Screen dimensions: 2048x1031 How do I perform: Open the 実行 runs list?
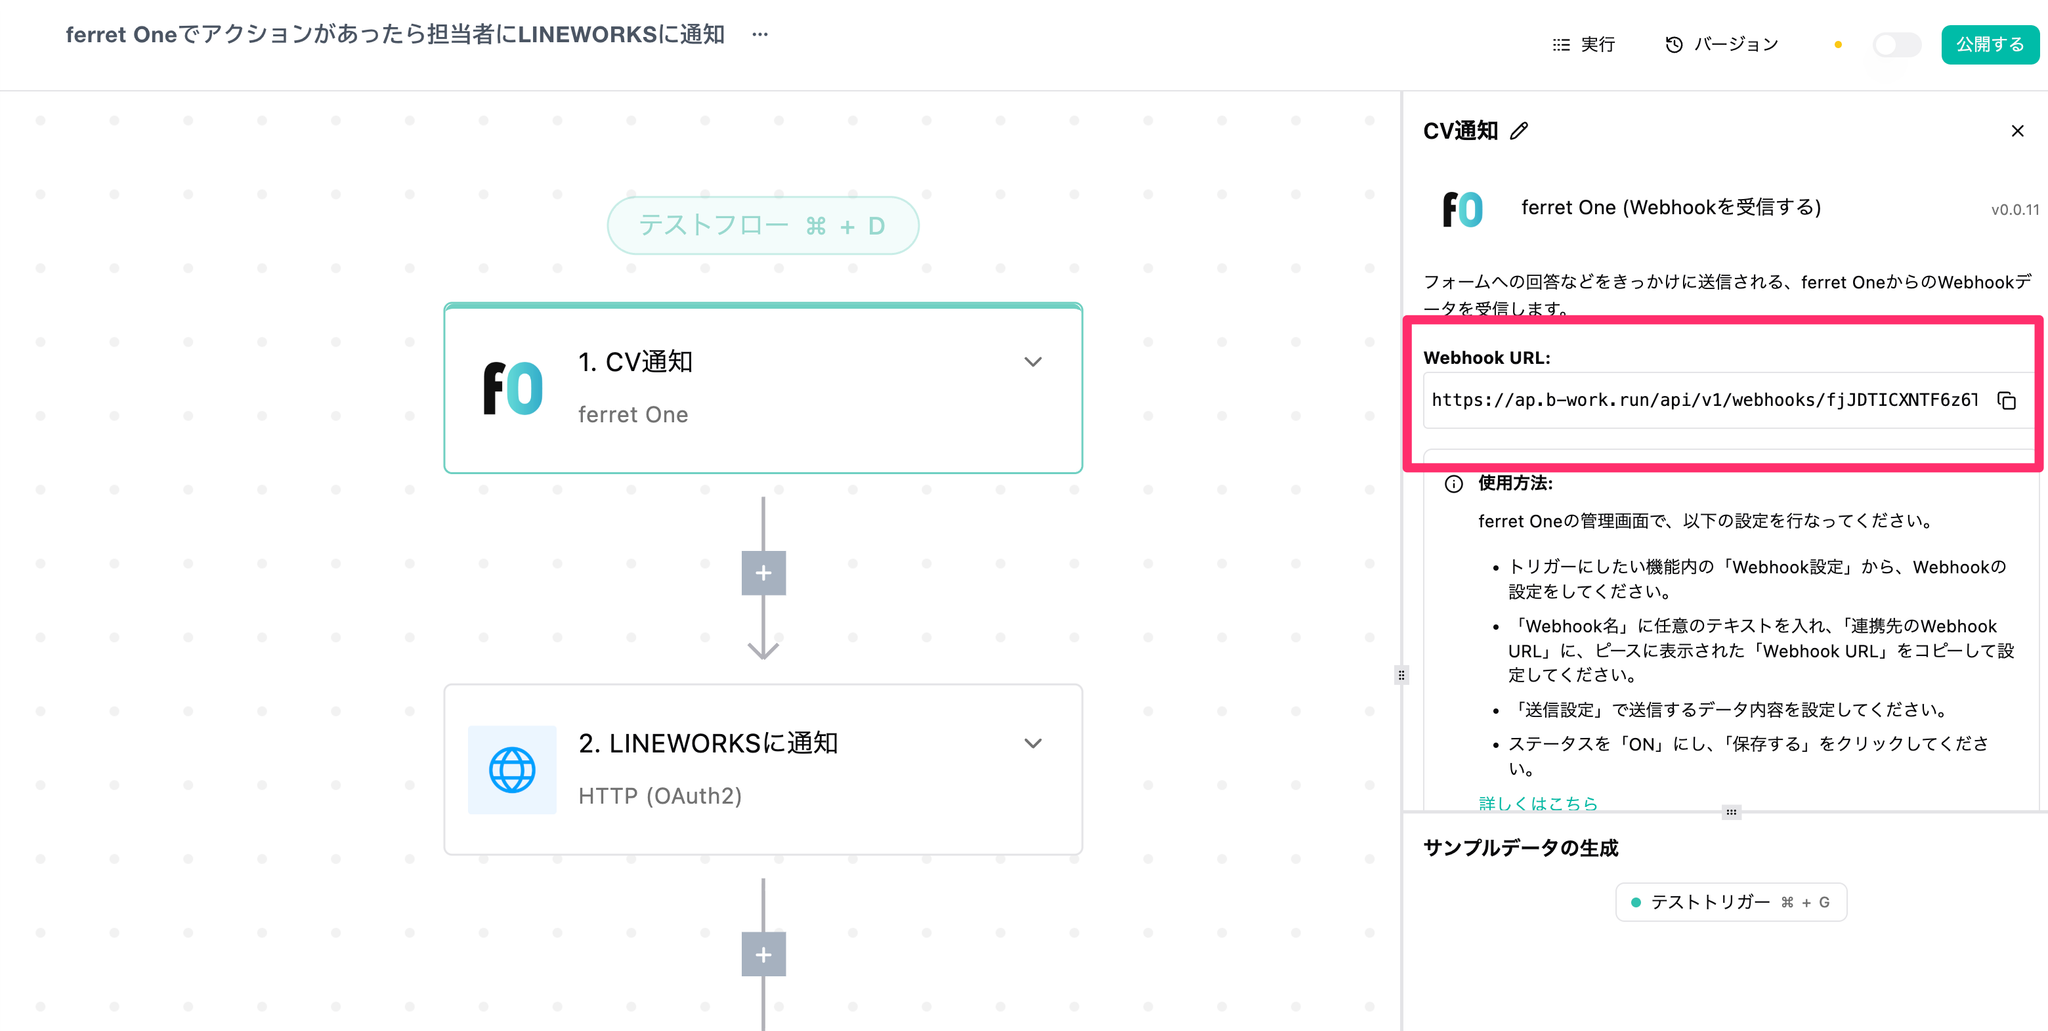click(1584, 45)
